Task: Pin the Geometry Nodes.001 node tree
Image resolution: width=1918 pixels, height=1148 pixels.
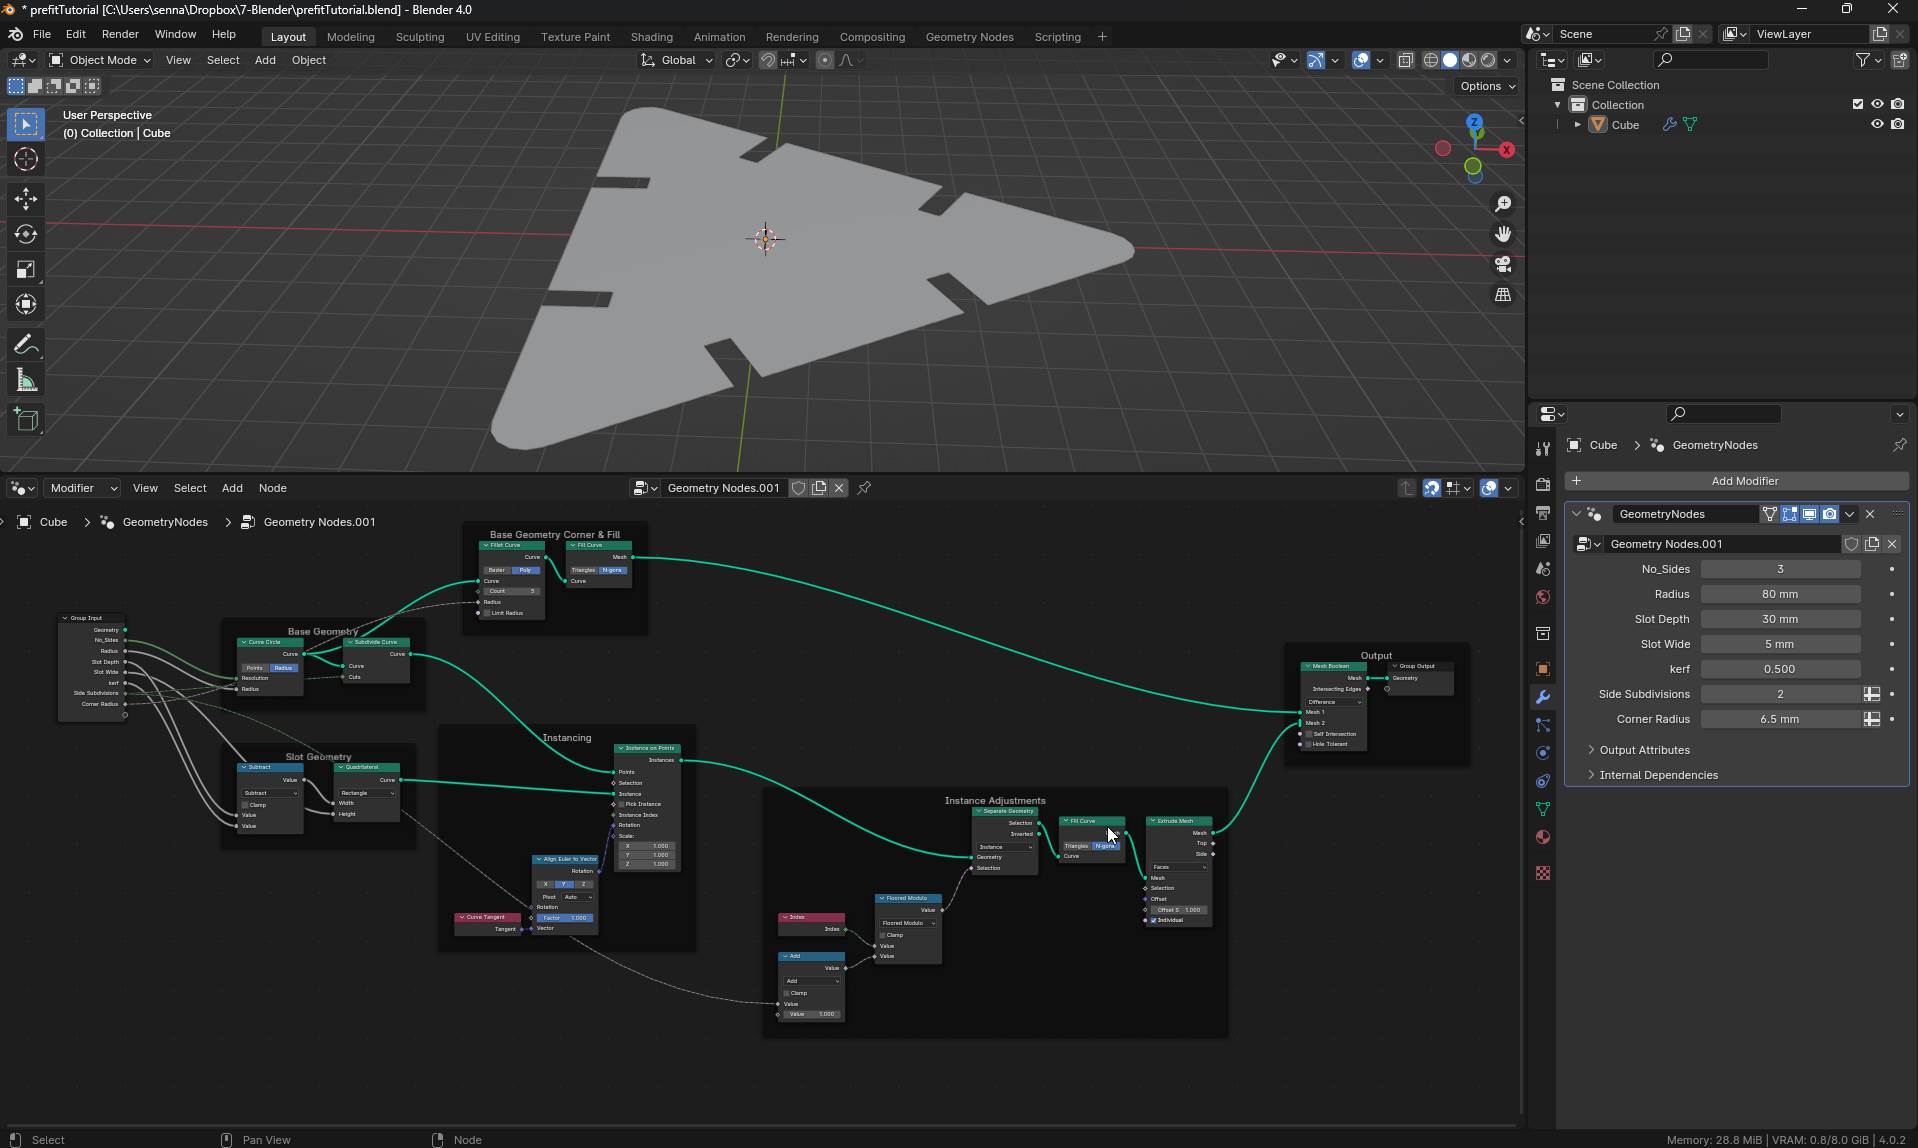Action: pyautogui.click(x=864, y=488)
